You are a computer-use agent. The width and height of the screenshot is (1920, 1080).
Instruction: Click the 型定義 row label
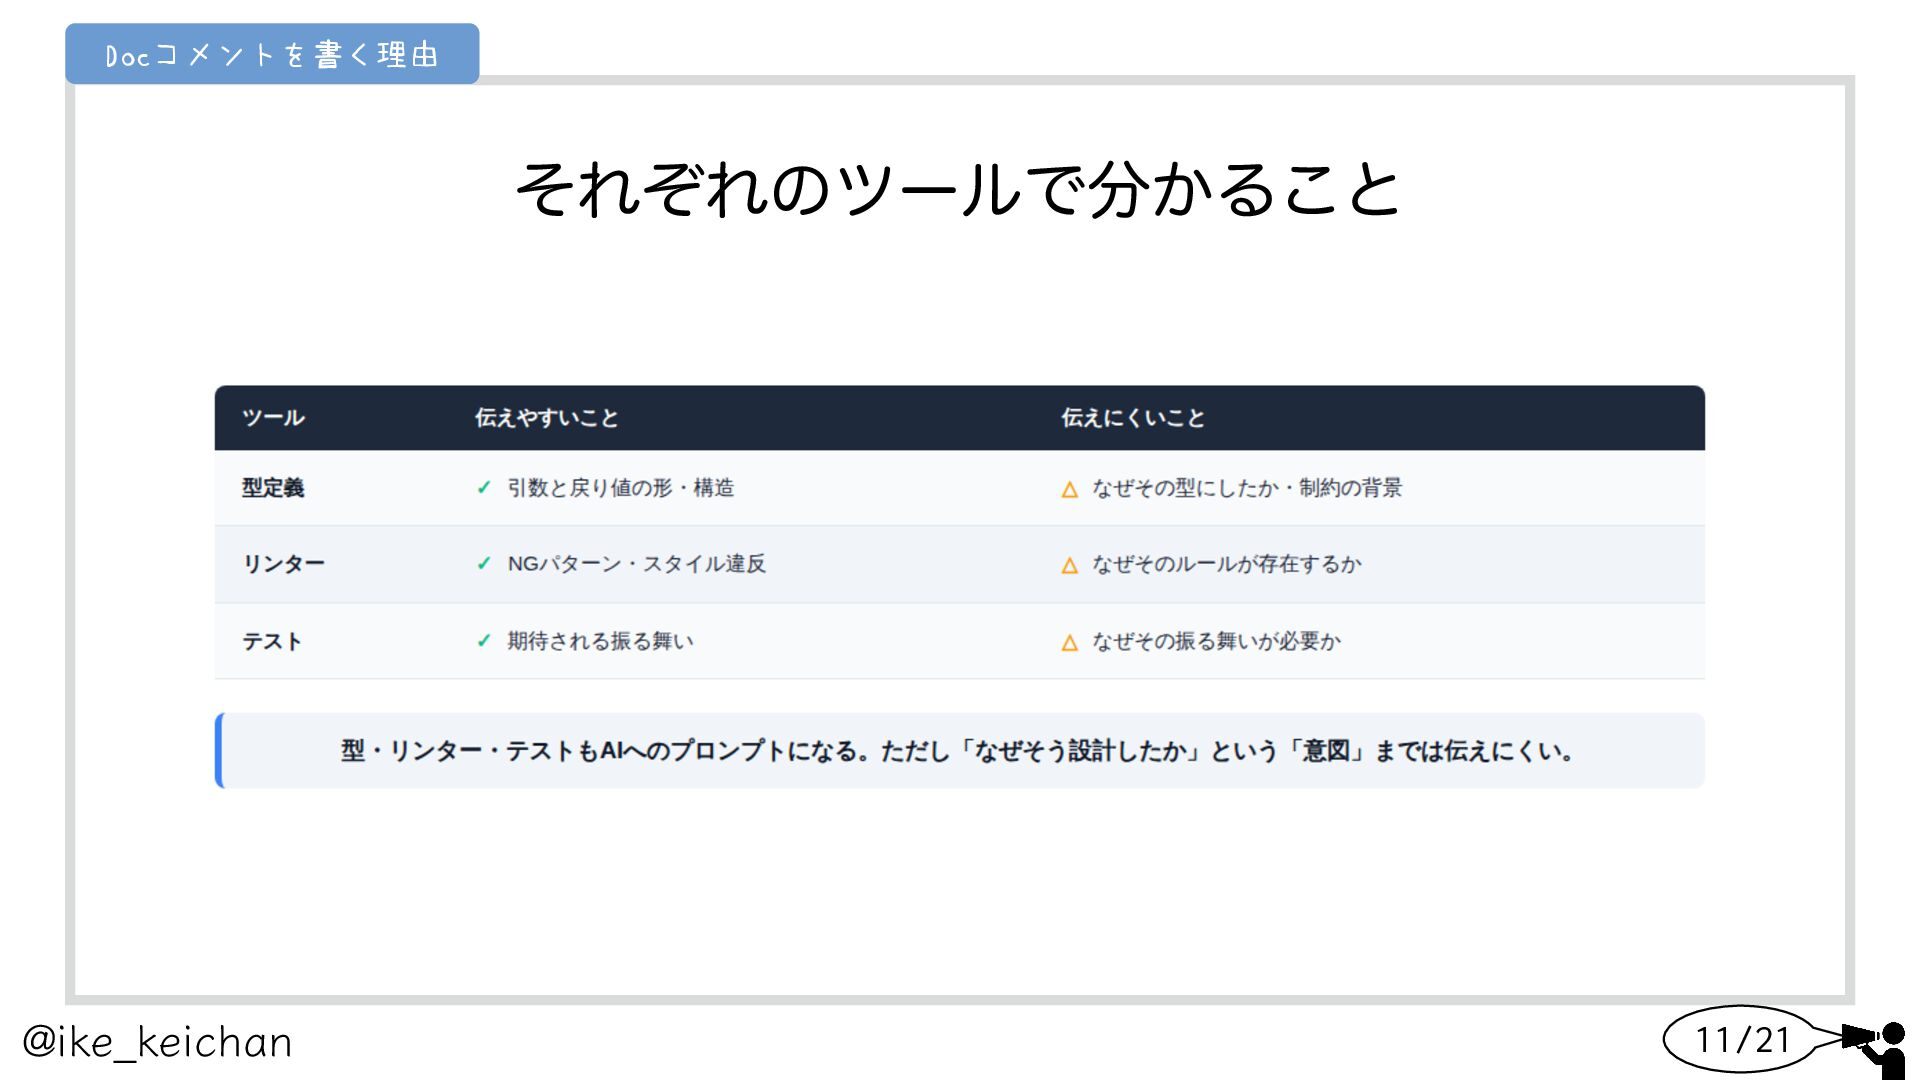[272, 488]
